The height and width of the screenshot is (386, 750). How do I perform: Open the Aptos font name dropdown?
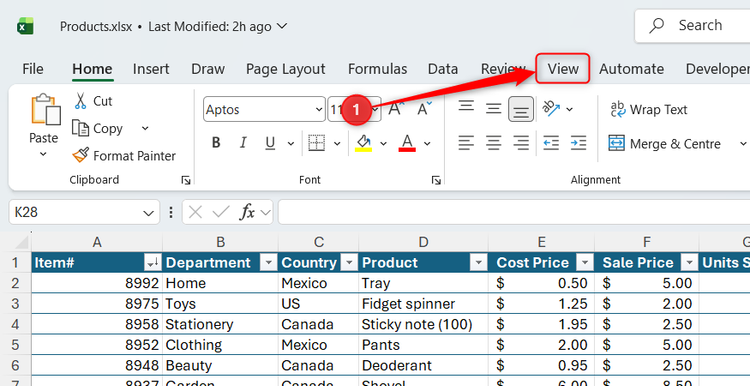pyautogui.click(x=319, y=110)
